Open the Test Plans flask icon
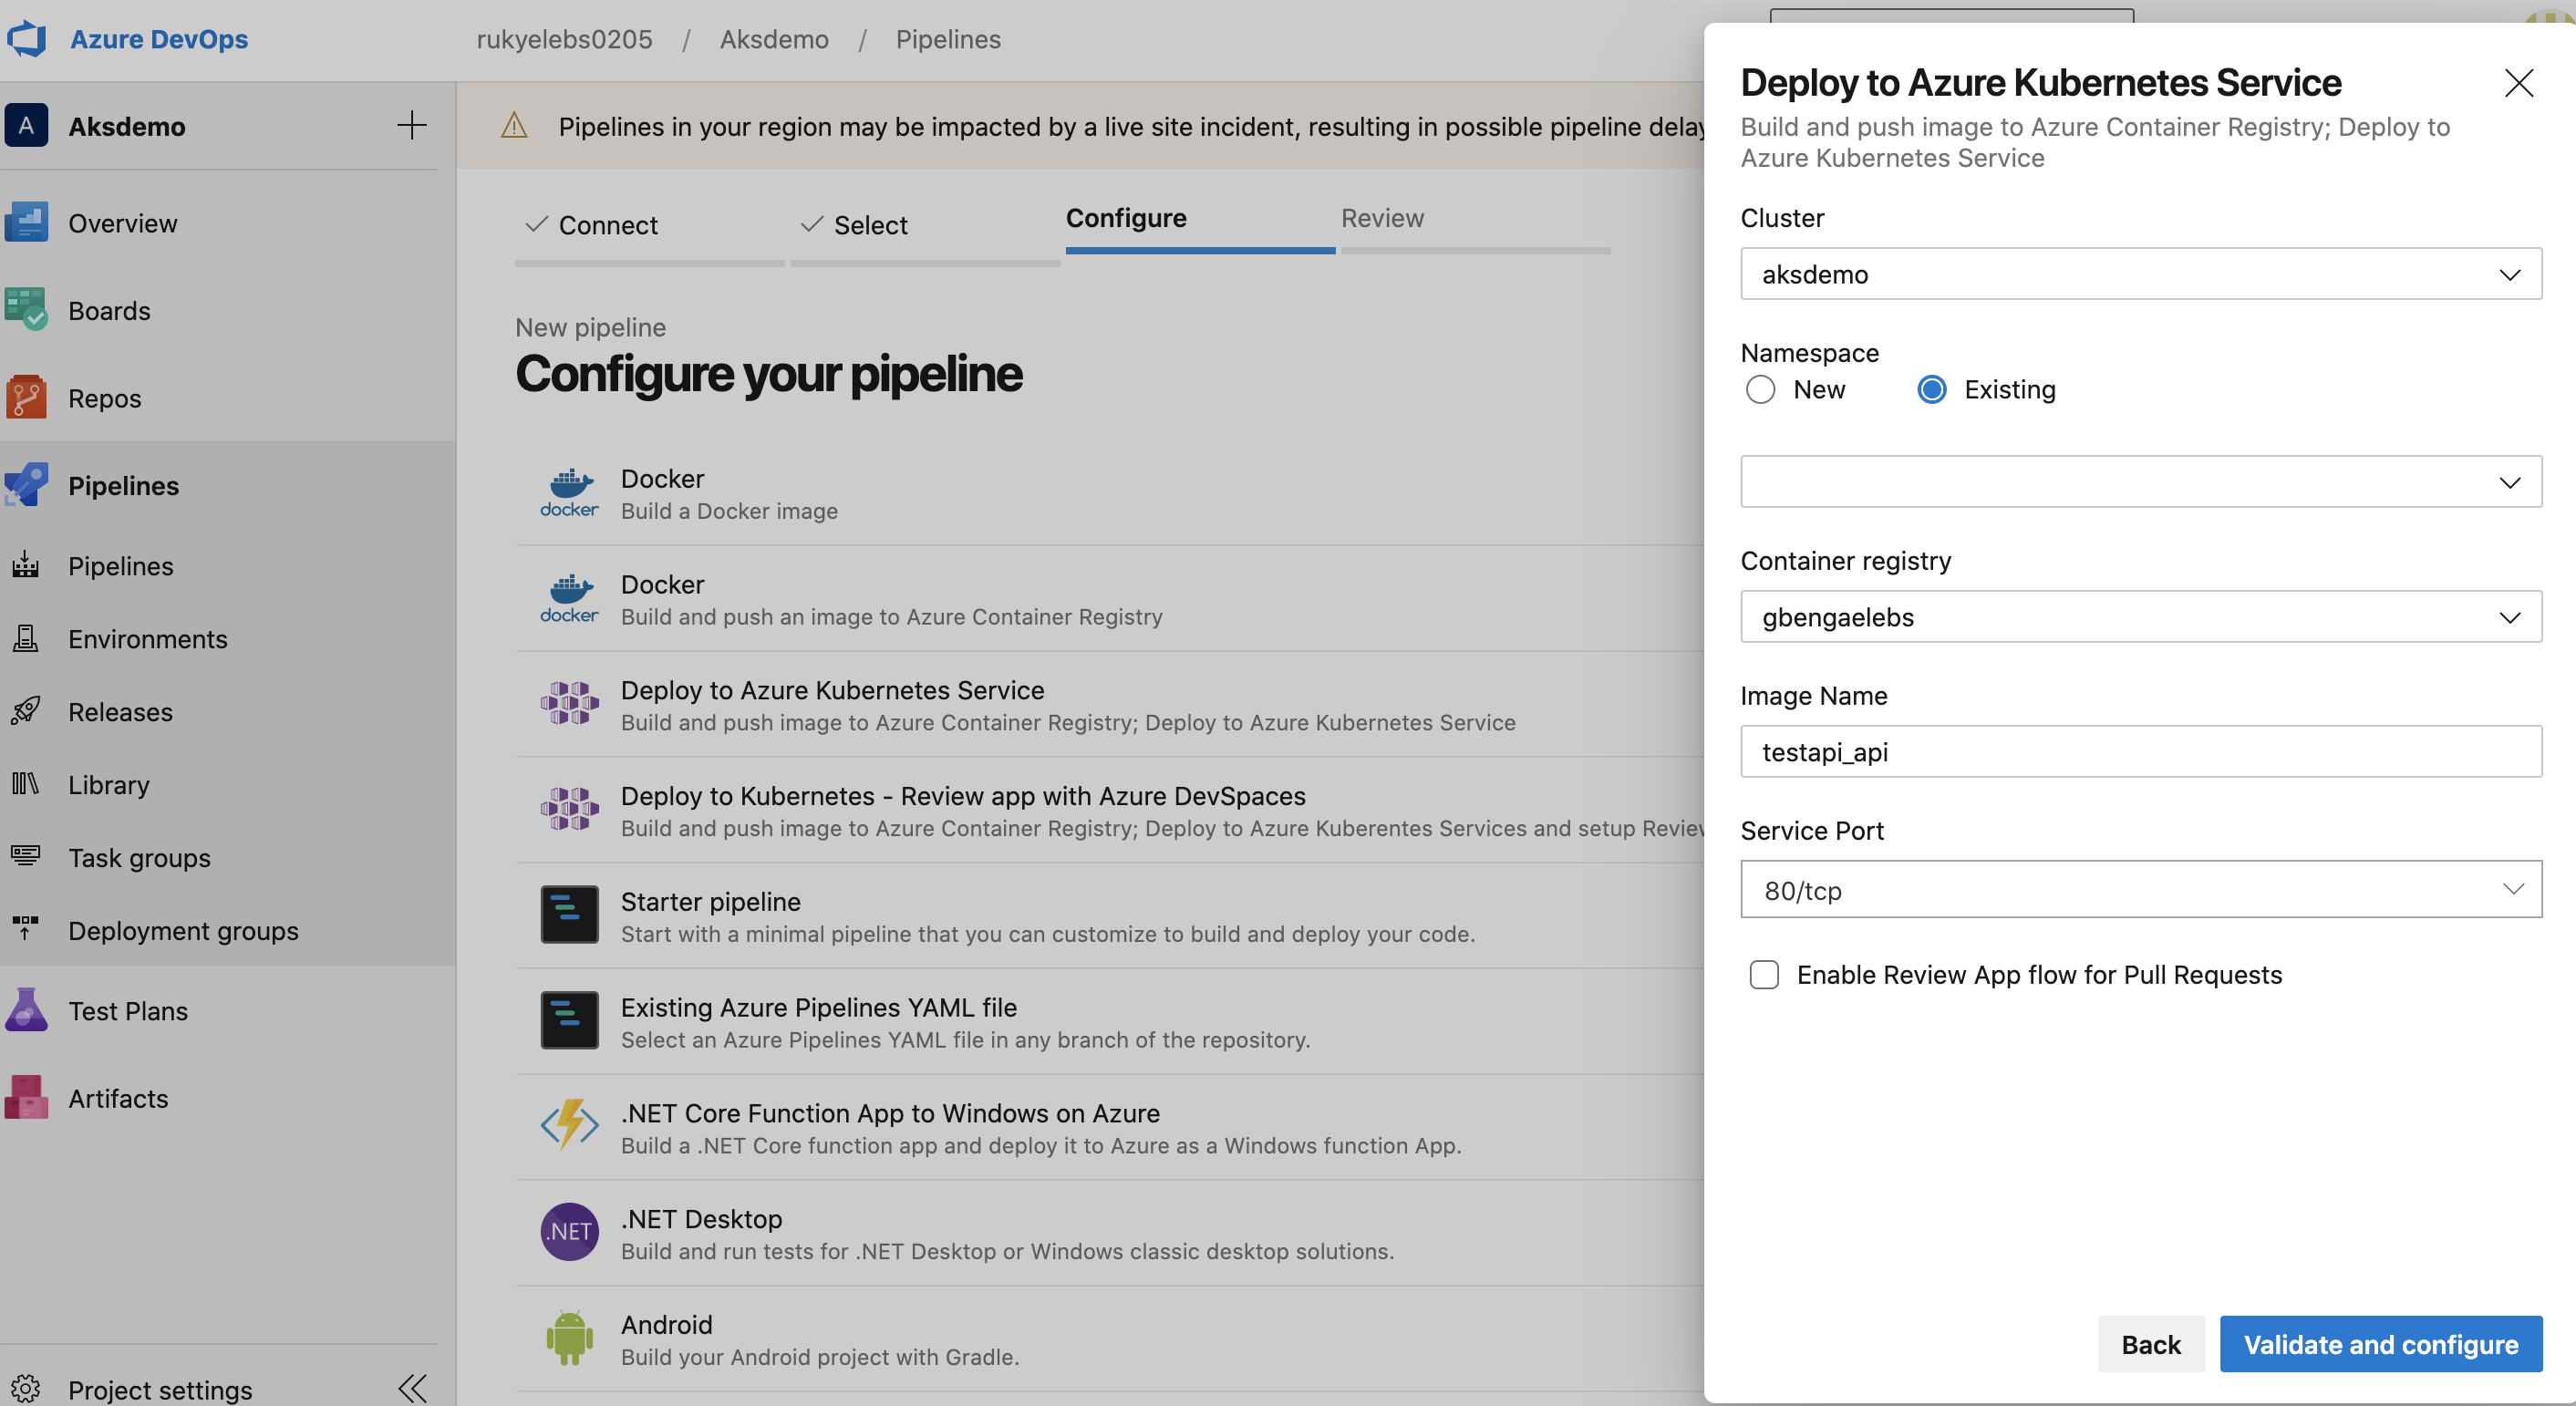The width and height of the screenshot is (2576, 1406). coord(26,1010)
